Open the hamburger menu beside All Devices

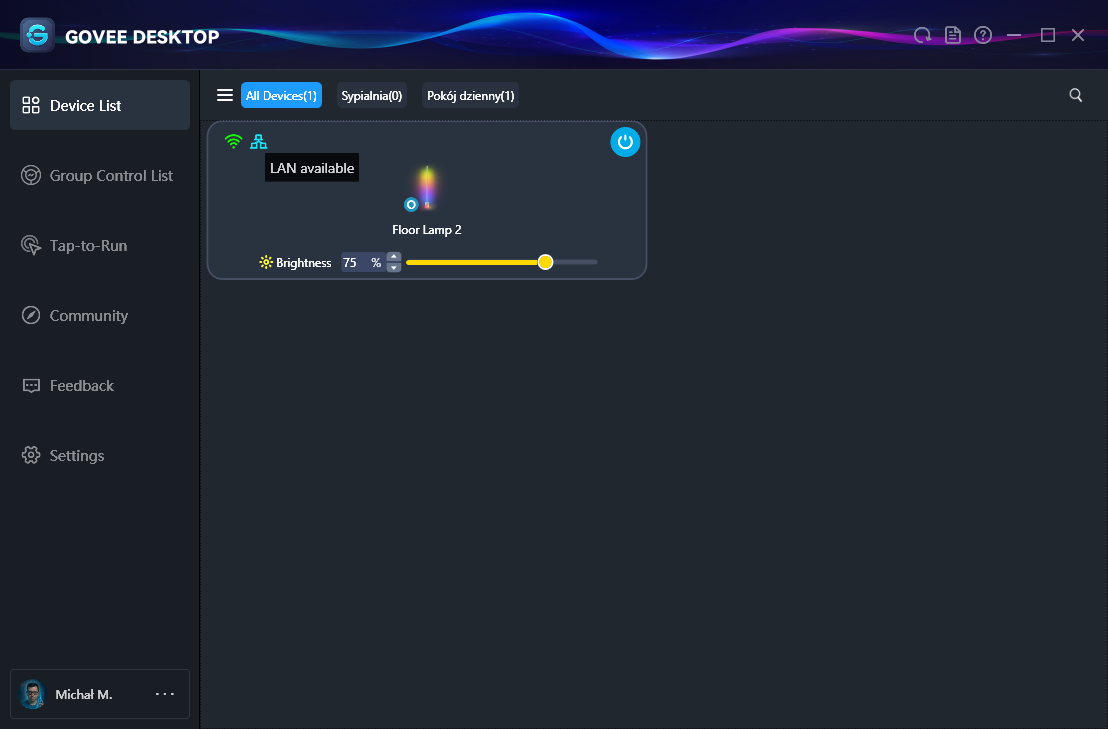pyautogui.click(x=225, y=95)
